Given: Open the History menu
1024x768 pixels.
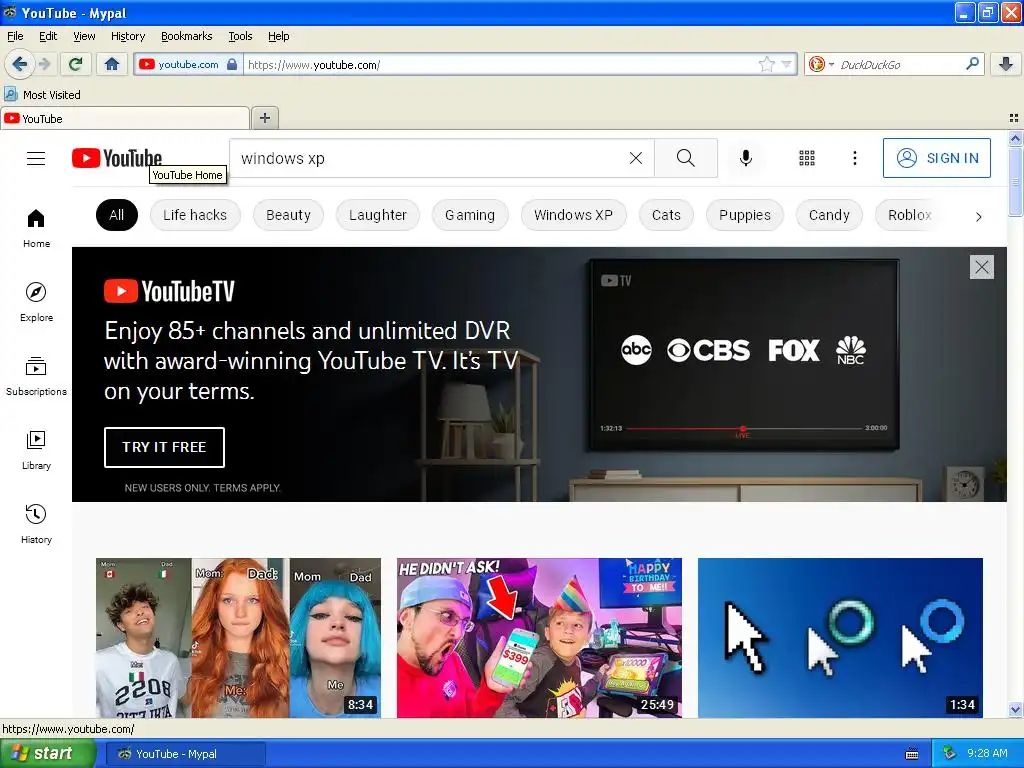Looking at the screenshot, I should click(x=128, y=36).
